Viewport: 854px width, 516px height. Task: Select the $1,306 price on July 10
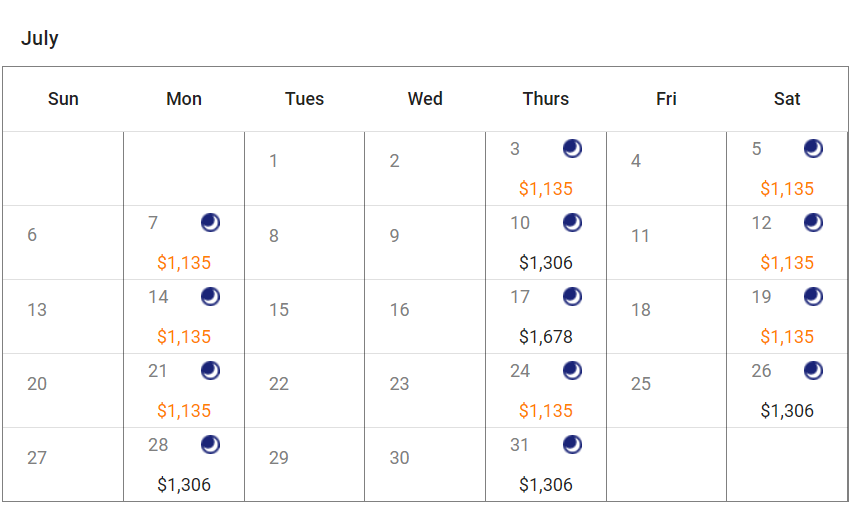coord(546,263)
